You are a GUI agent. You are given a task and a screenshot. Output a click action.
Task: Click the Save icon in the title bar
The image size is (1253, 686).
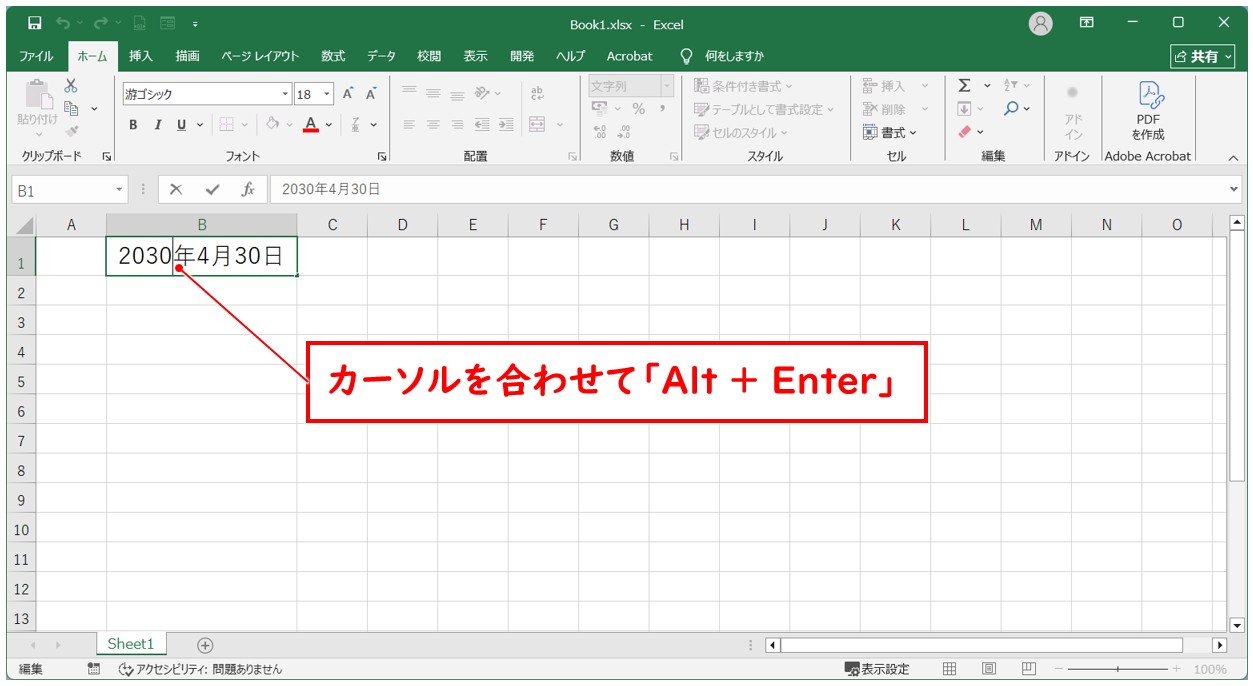(x=35, y=23)
